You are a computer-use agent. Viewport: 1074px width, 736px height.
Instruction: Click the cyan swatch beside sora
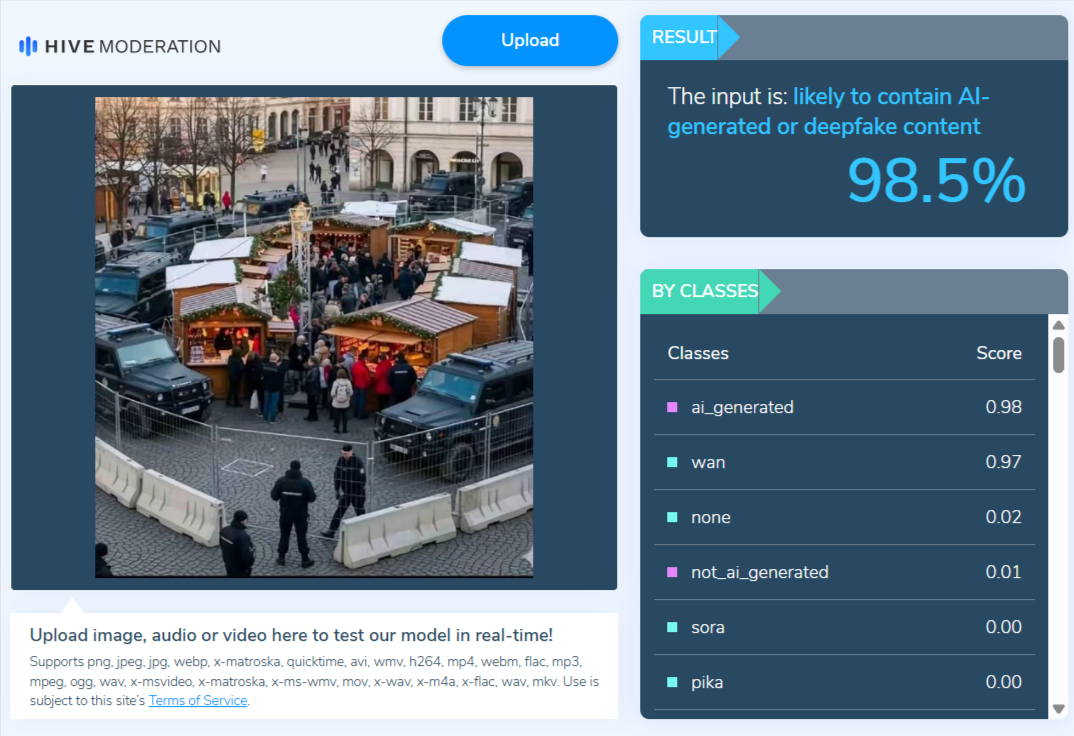[673, 627]
